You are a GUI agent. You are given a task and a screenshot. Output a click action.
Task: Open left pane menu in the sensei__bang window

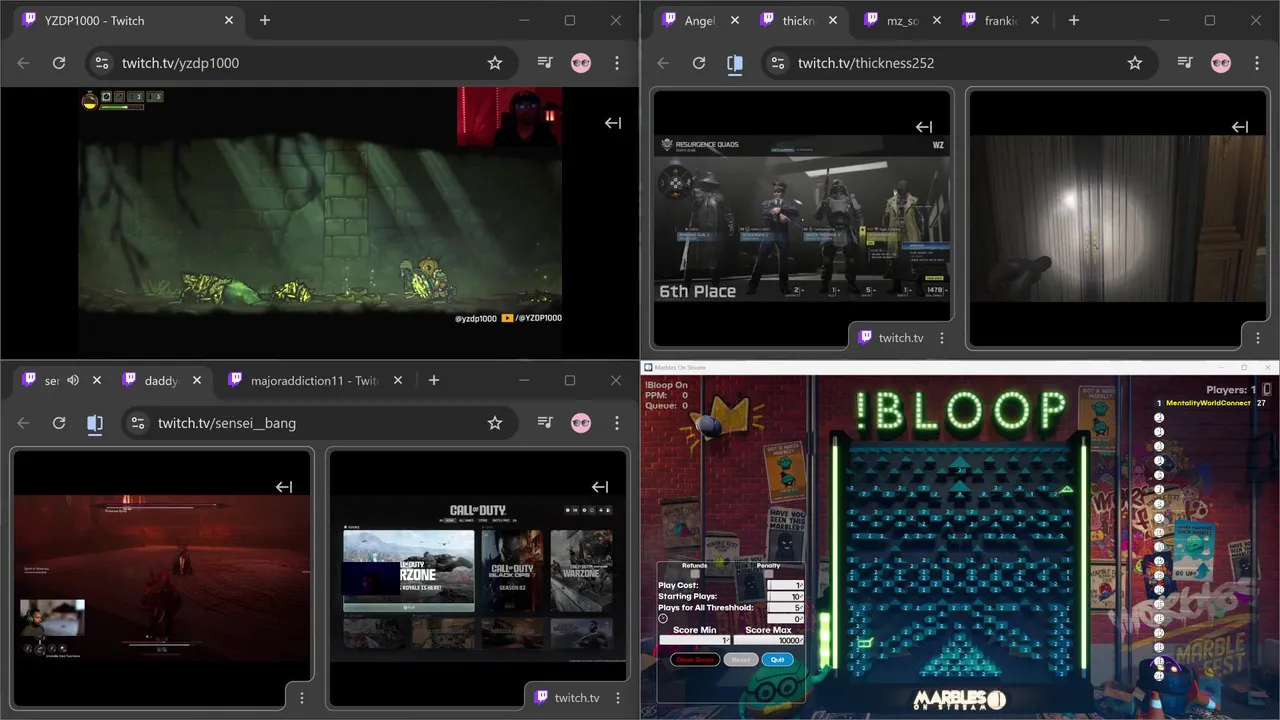point(302,698)
